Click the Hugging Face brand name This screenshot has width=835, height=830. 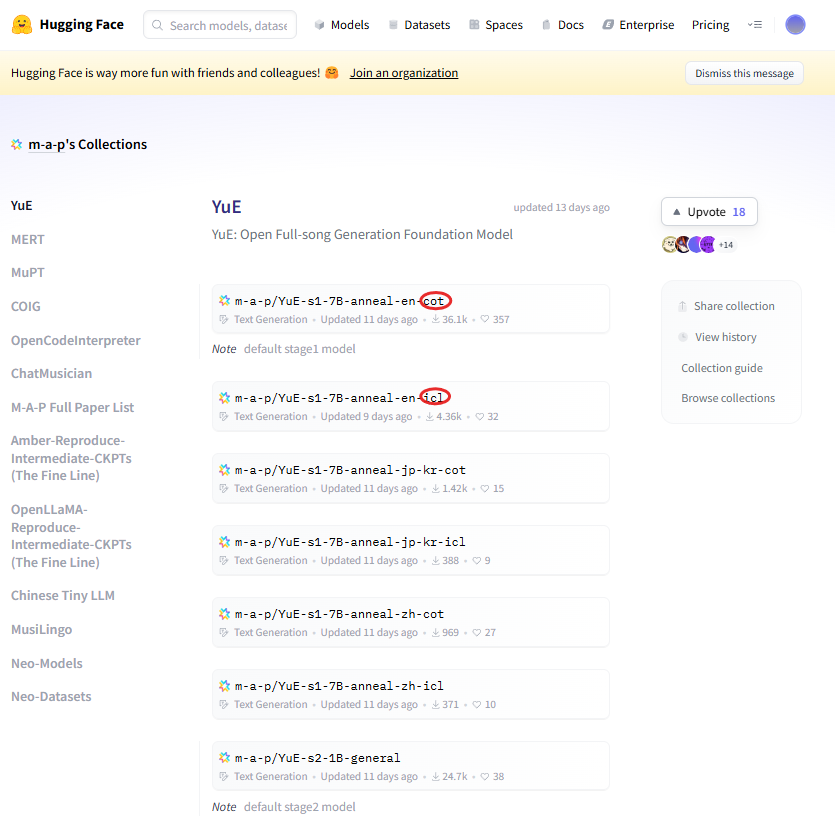click(81, 24)
